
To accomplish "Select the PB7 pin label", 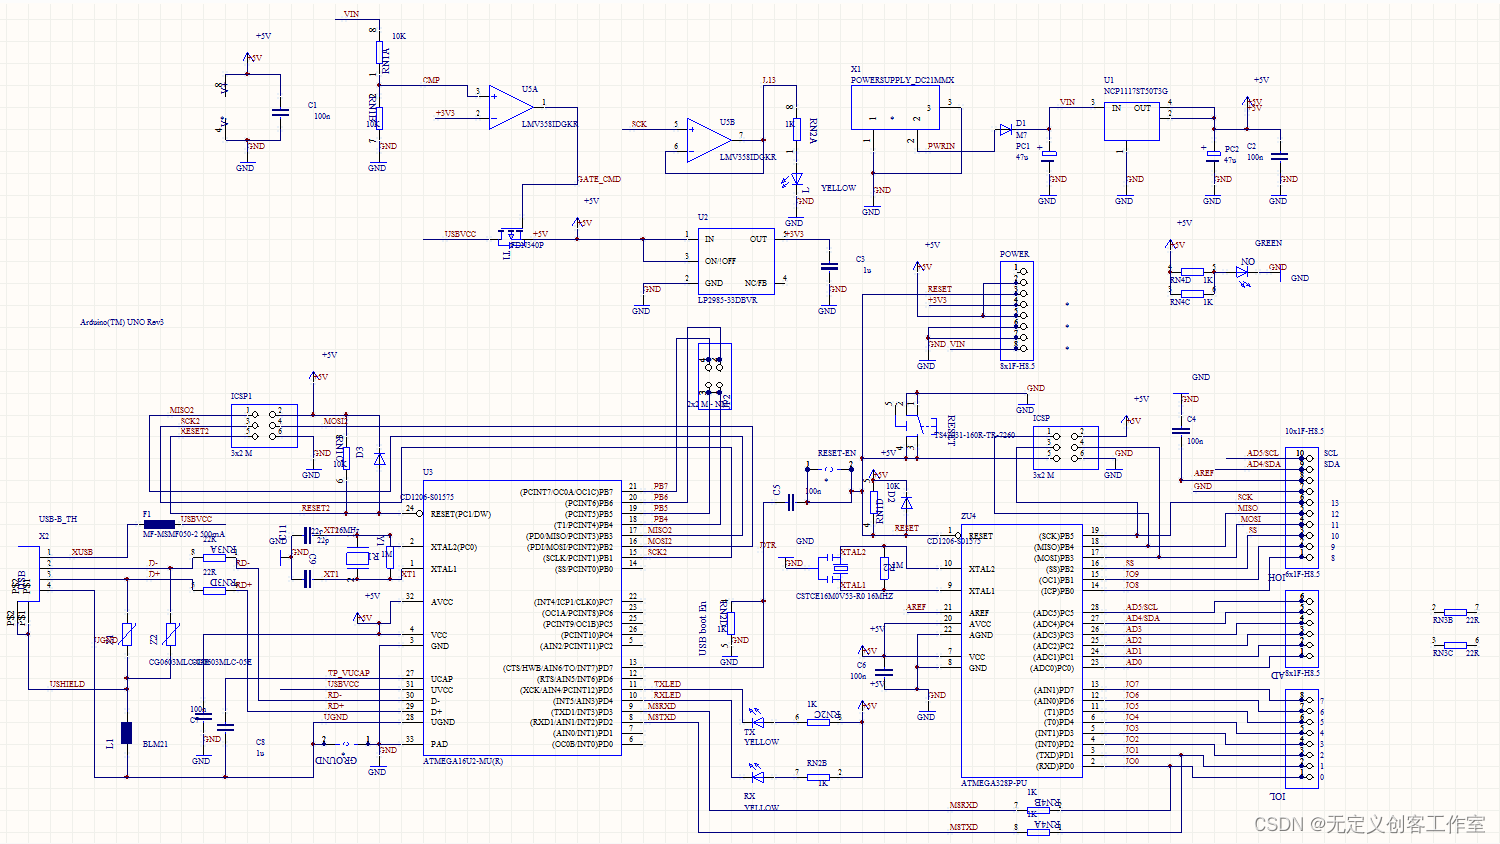I will click(661, 486).
